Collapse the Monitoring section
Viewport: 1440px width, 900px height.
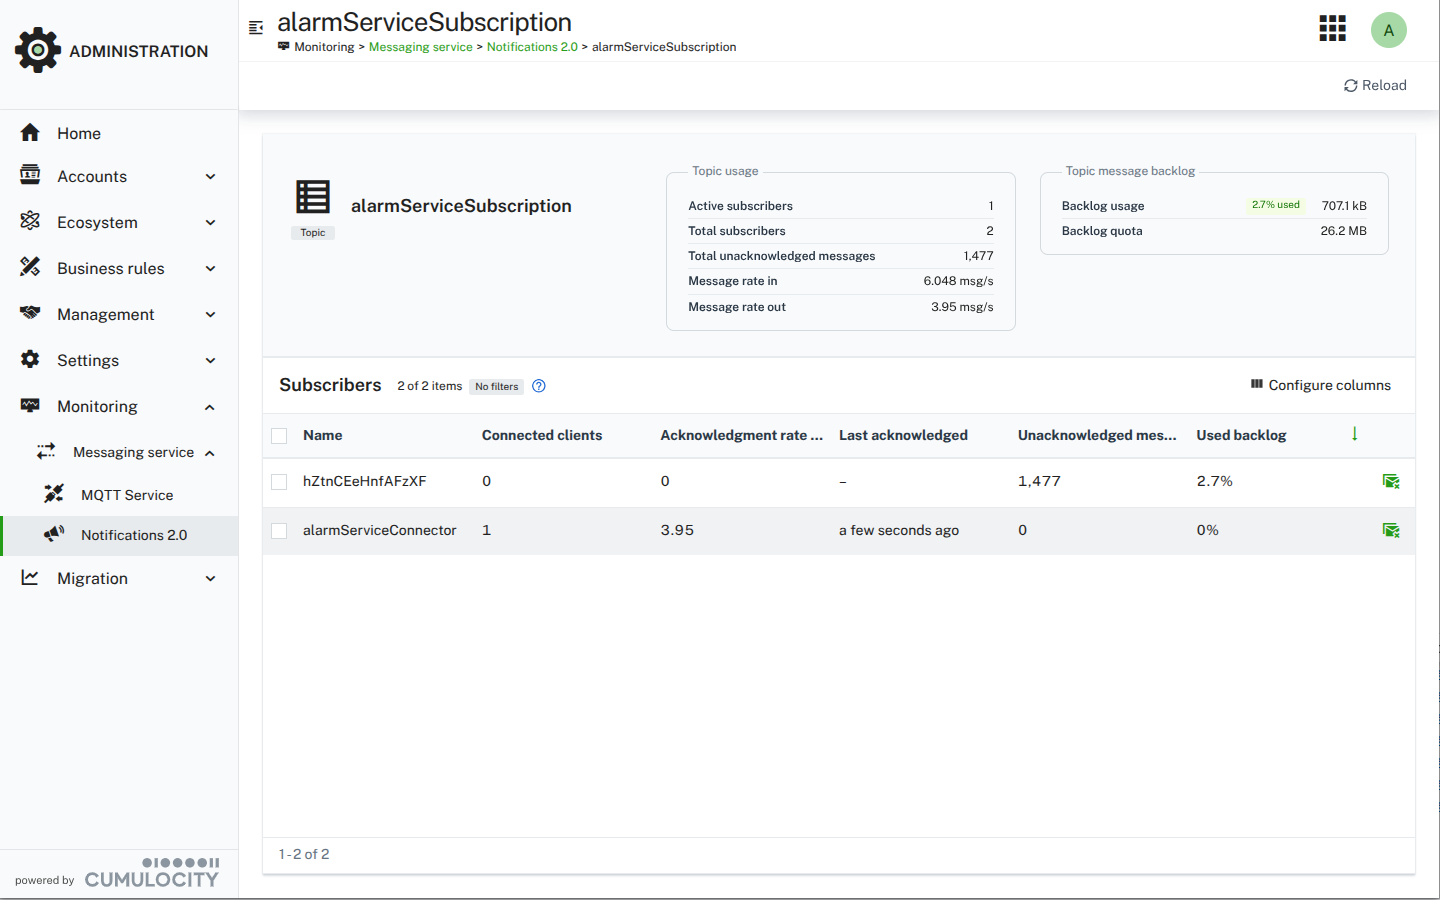point(209,406)
